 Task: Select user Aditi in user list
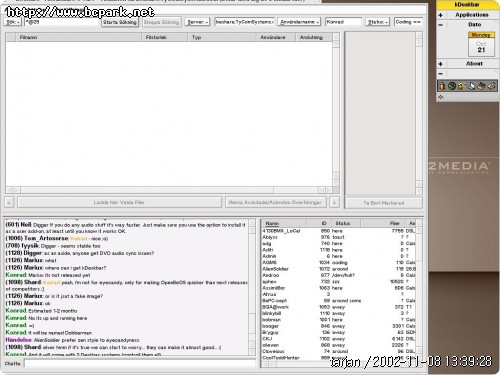(339, 250)
